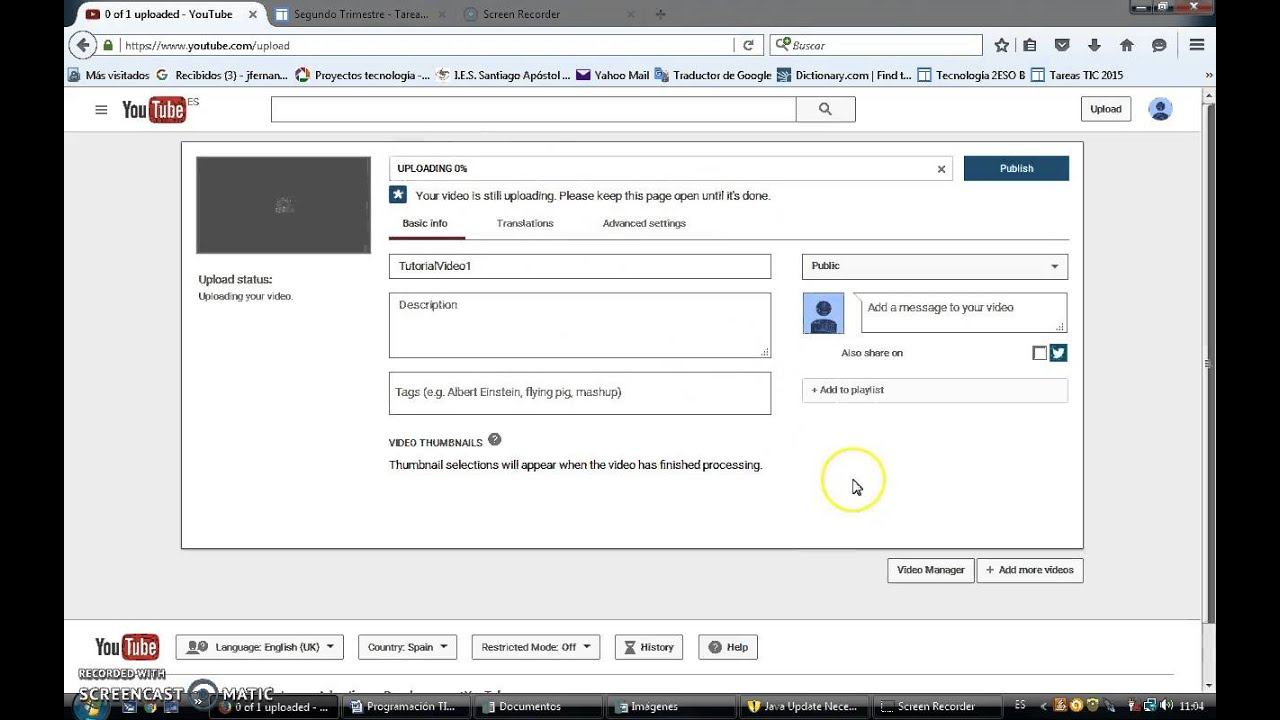Switch to the Segundo Trimestre browser tab
The height and width of the screenshot is (720, 1280).
[x=360, y=14]
